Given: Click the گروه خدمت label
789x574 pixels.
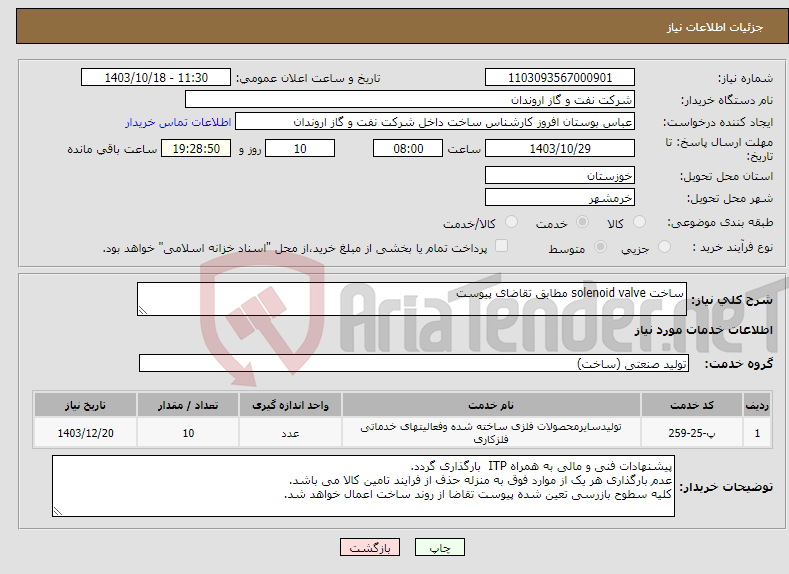Looking at the screenshot, I should (x=738, y=364).
